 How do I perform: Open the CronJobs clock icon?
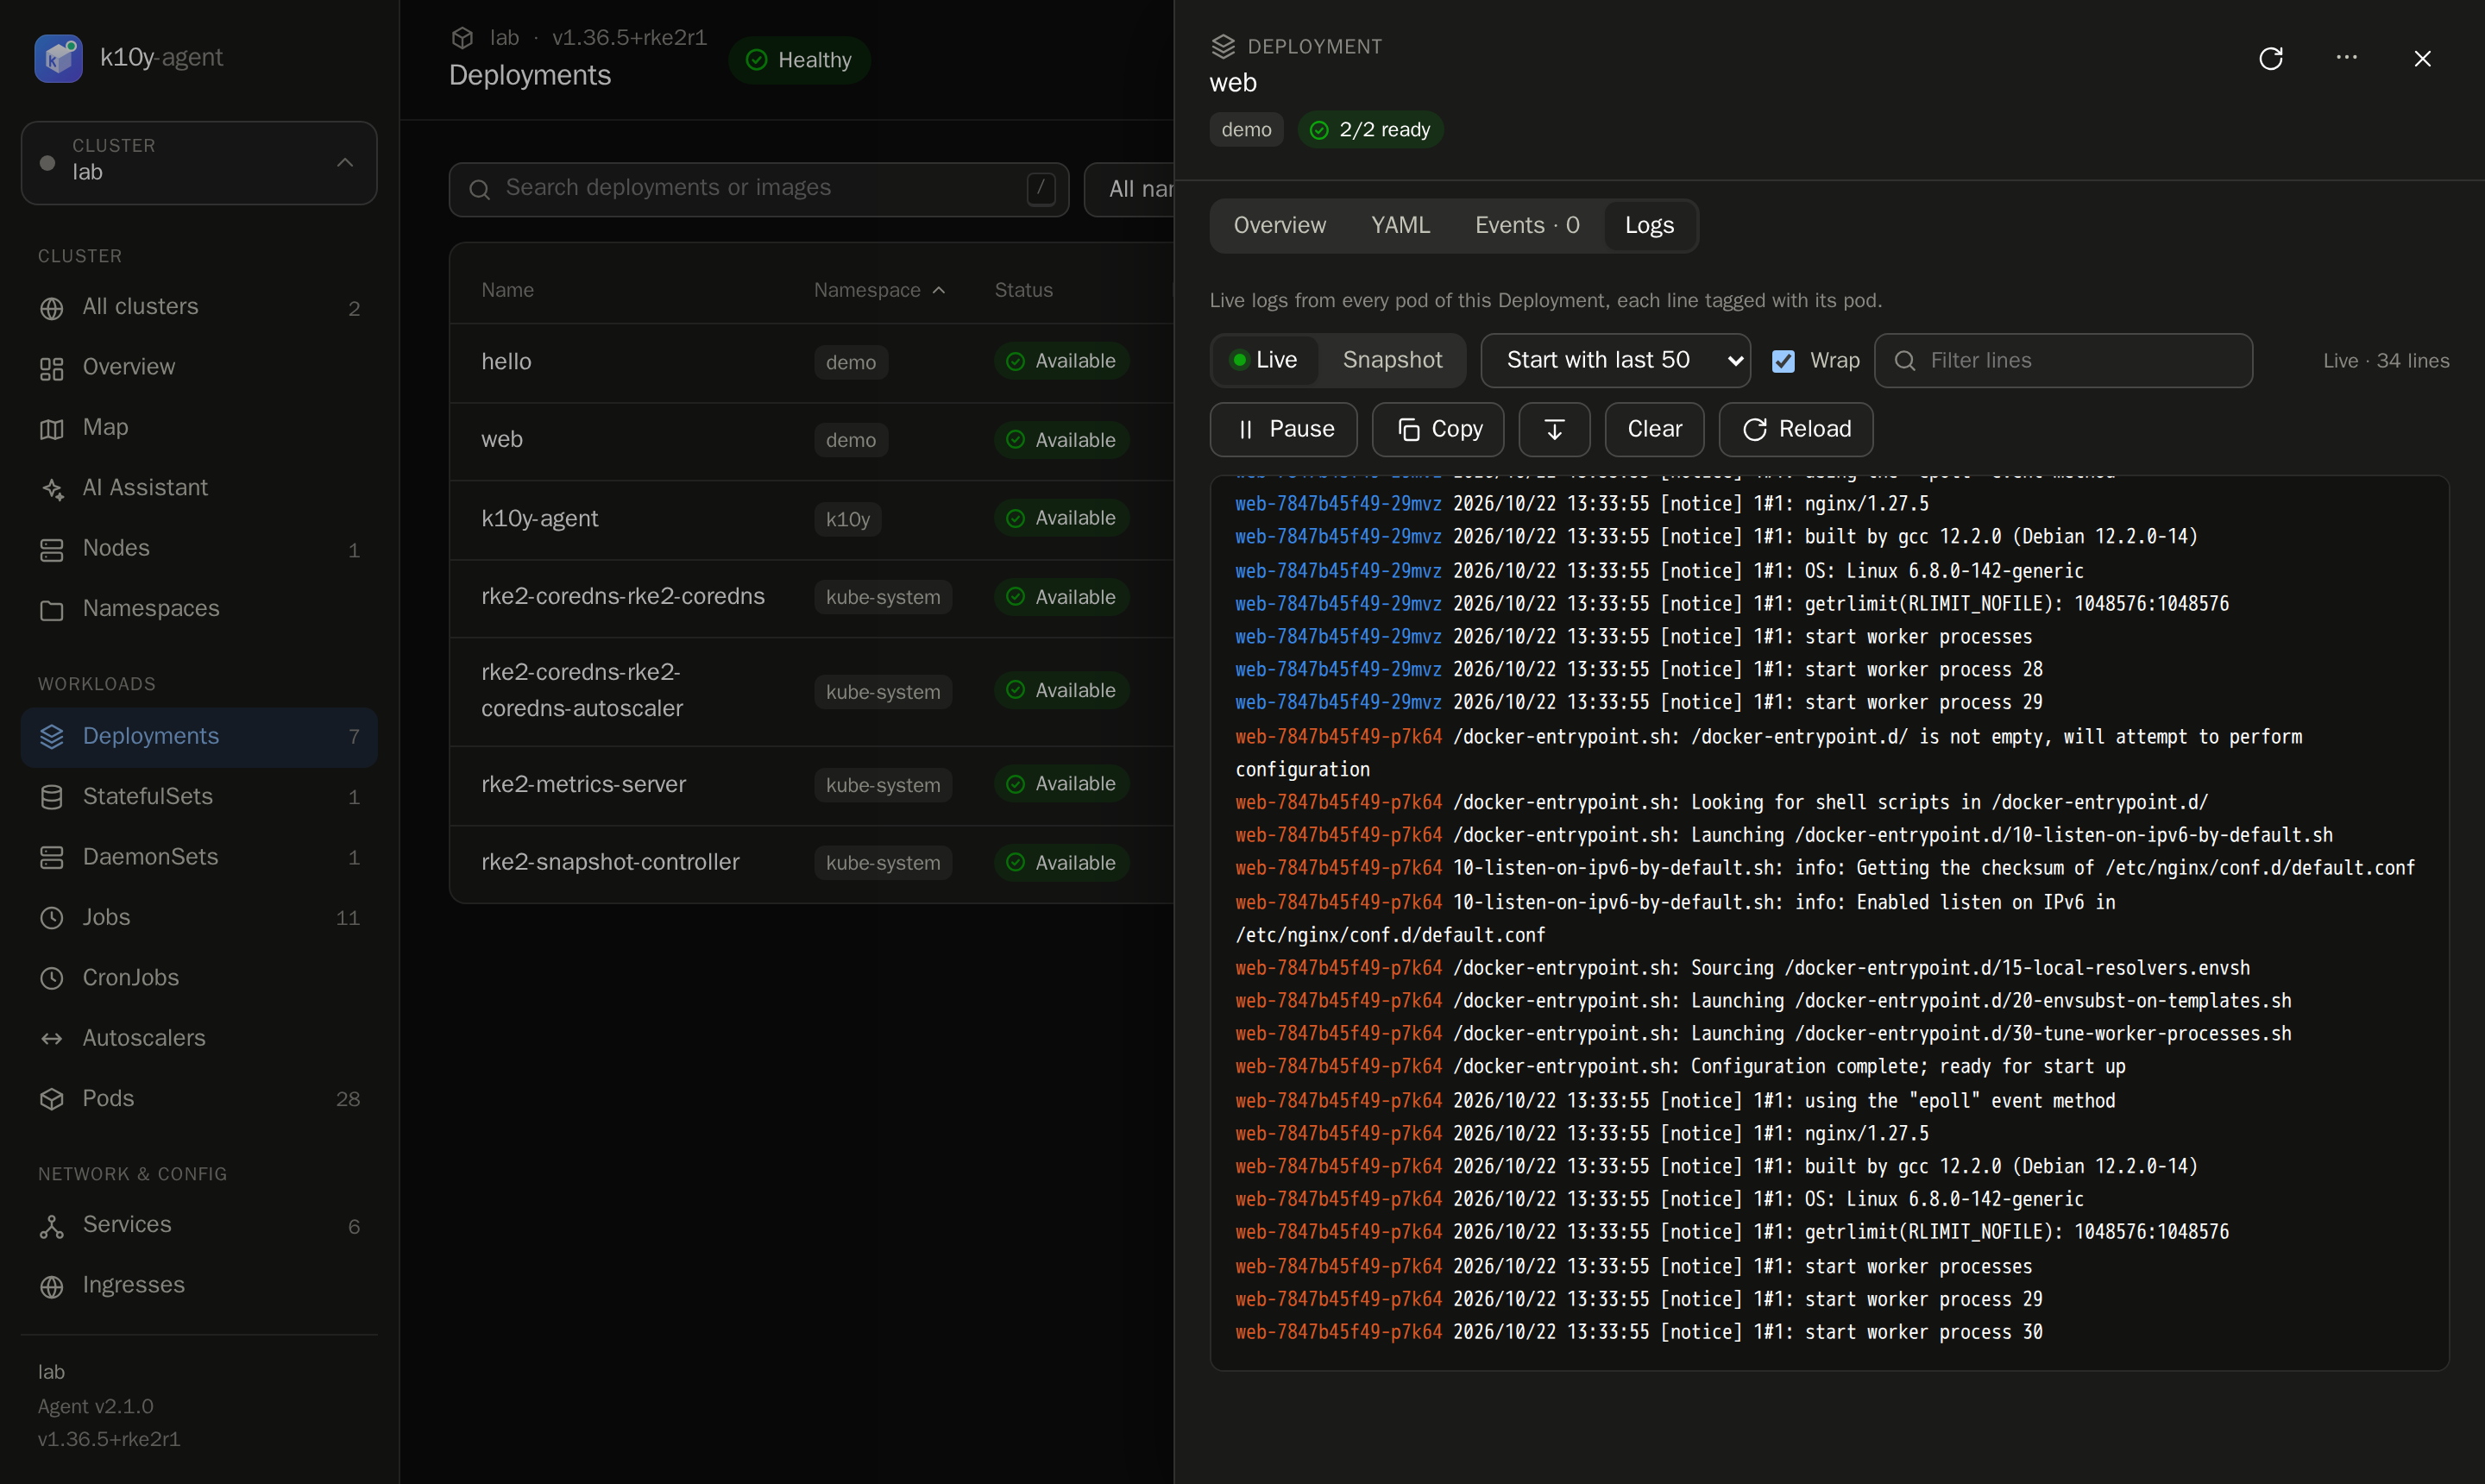(52, 978)
